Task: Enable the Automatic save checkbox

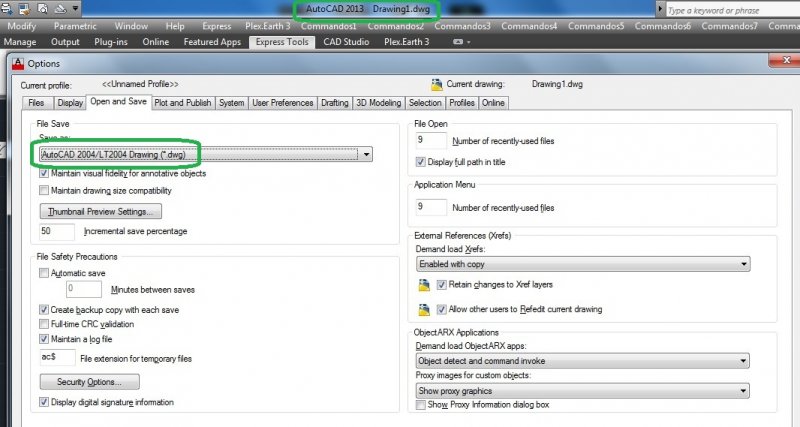Action: 44,273
